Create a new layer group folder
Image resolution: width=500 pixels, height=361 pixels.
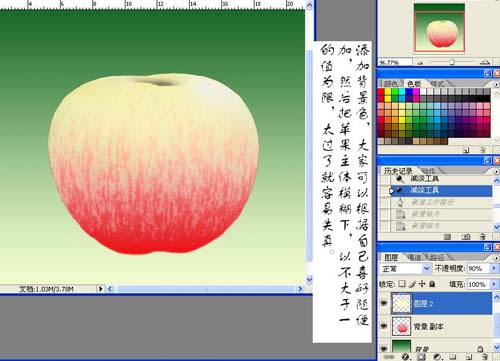click(x=453, y=357)
